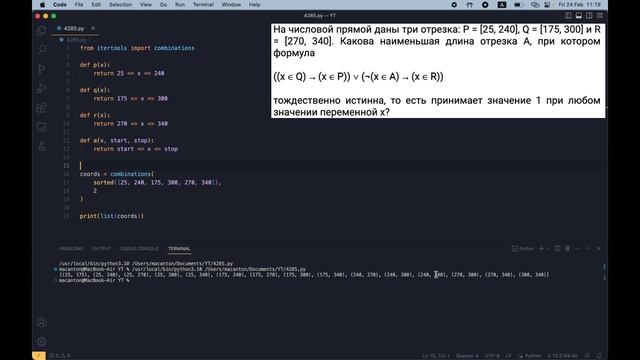Open Run and Debug view
This screenshot has height=360, width=640.
tap(42, 89)
